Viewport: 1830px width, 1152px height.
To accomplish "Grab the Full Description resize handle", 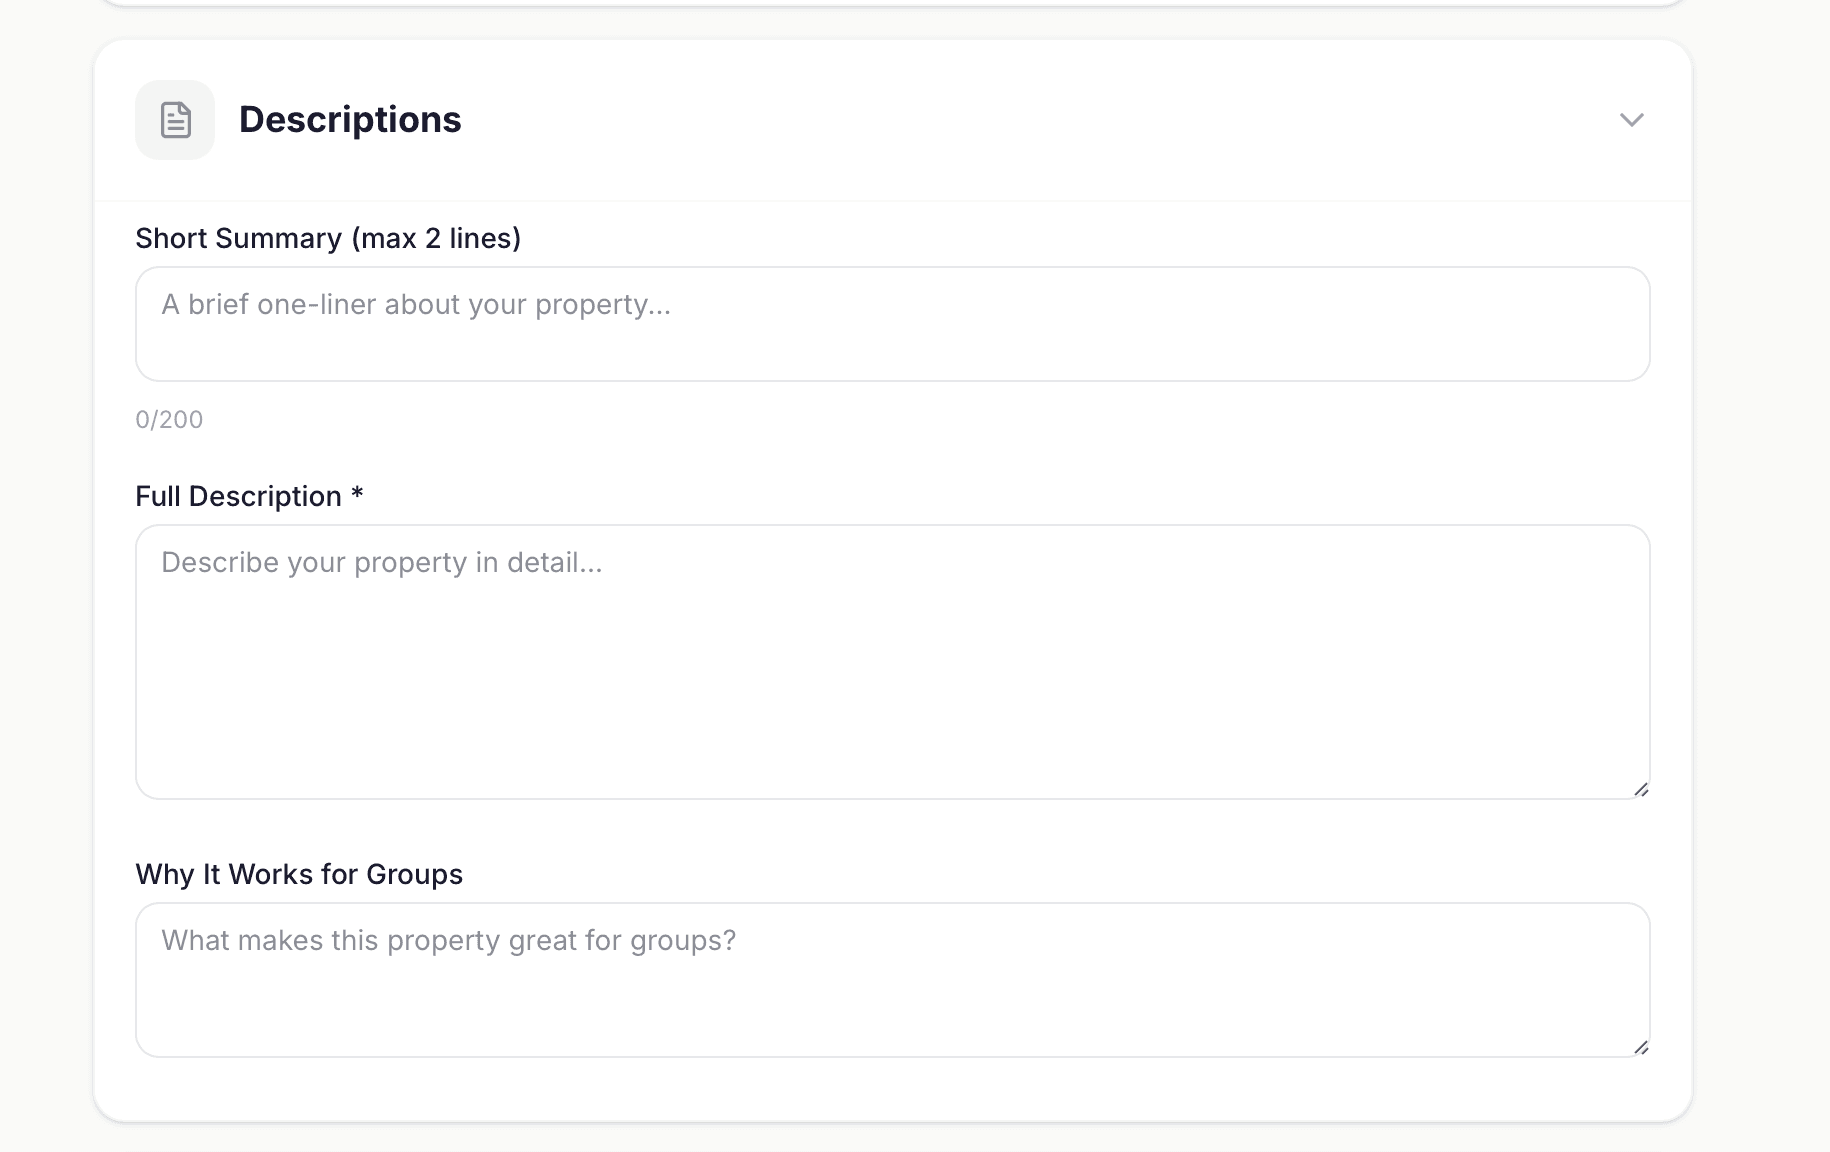I will pos(1641,790).
